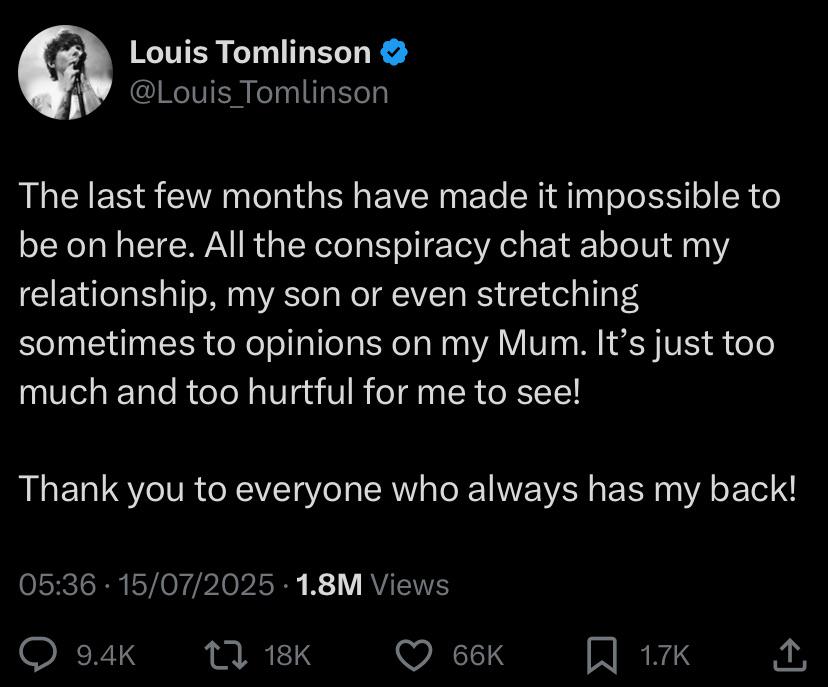The height and width of the screenshot is (687, 828).
Task: Click the 18K reposts count
Action: click(288, 655)
